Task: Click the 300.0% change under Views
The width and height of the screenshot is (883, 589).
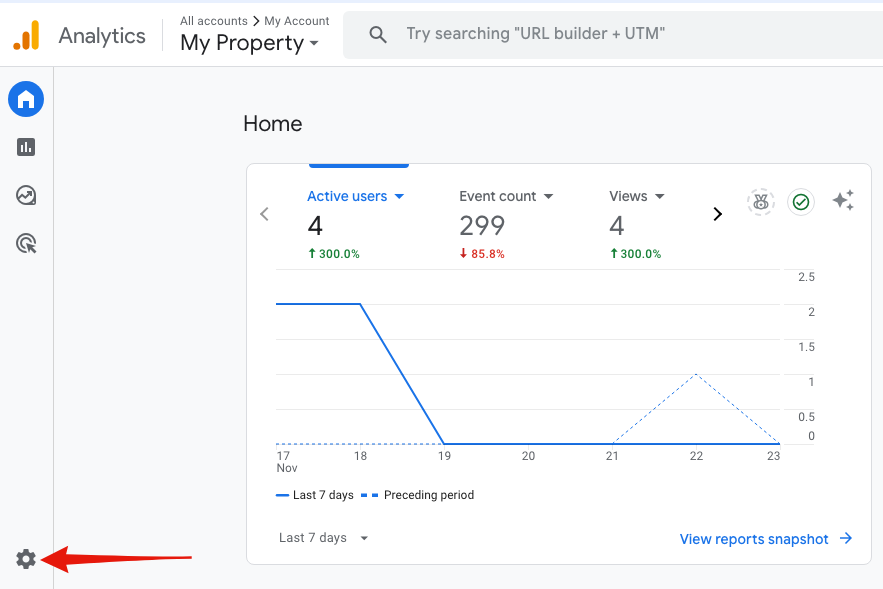Action: tap(635, 254)
